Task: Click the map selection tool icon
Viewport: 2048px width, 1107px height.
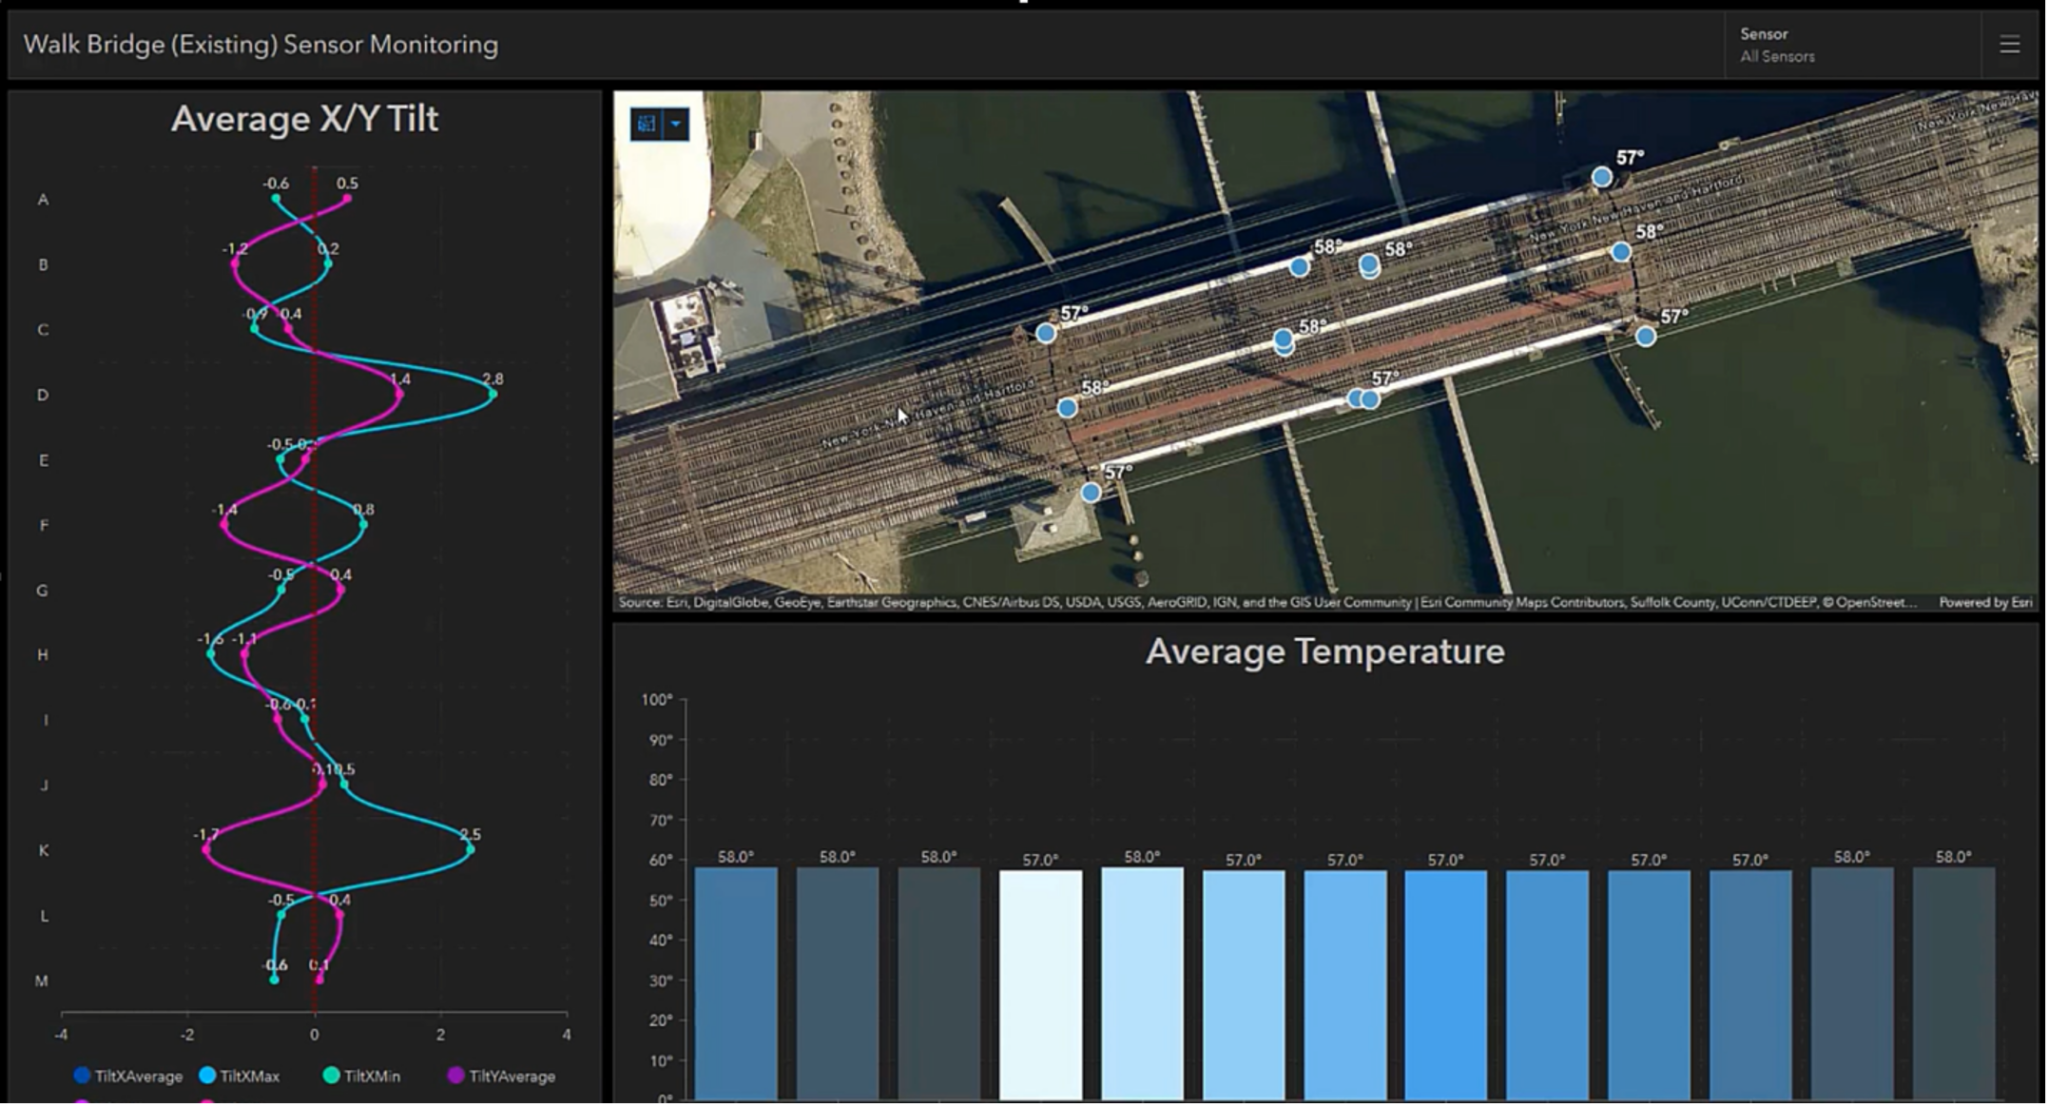Action: point(646,124)
